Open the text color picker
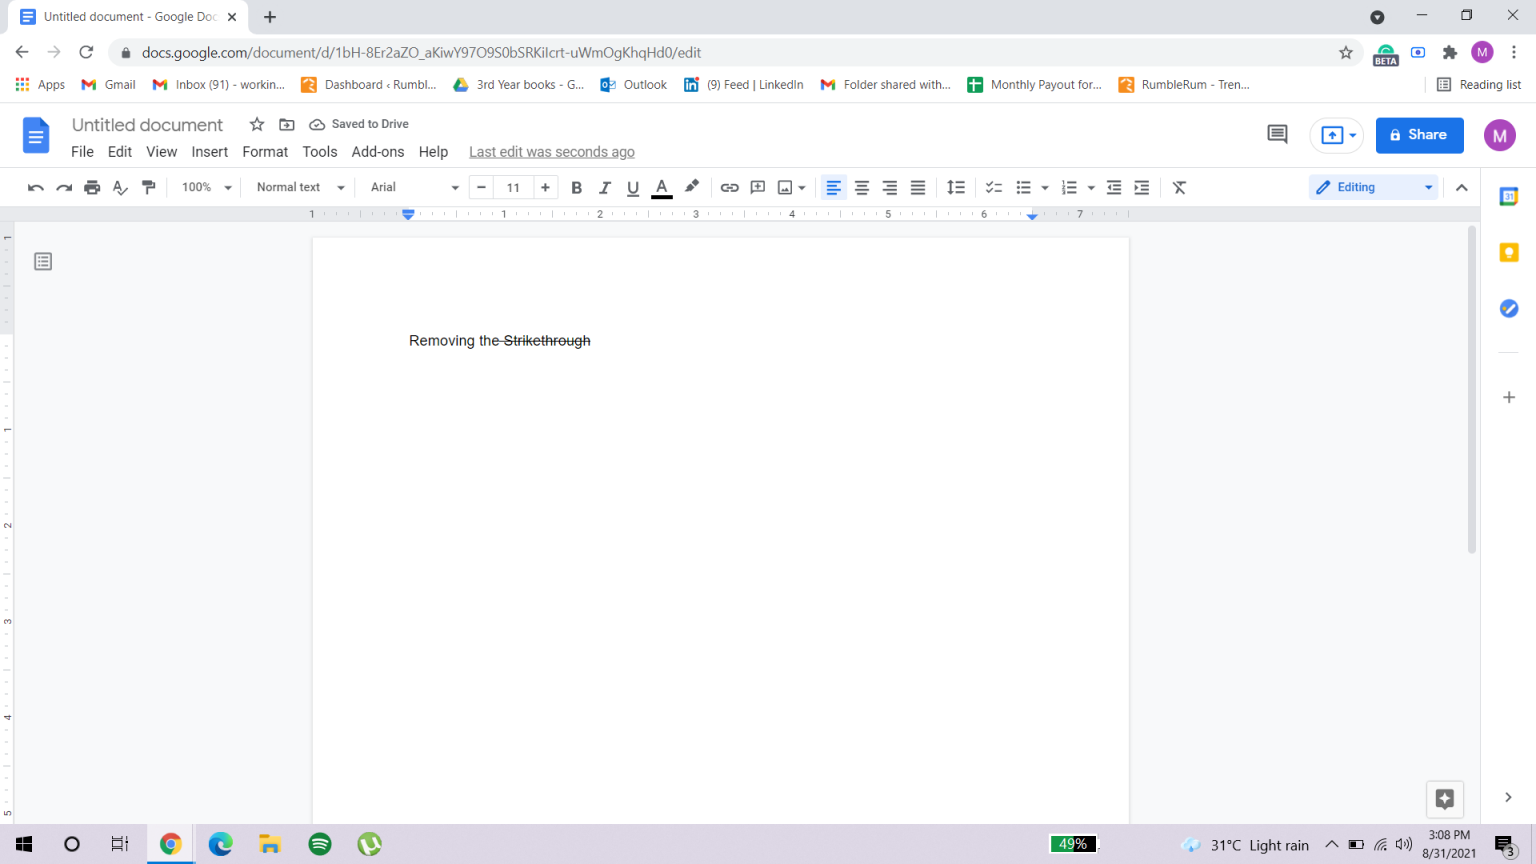The height and width of the screenshot is (864, 1536). pyautogui.click(x=661, y=187)
